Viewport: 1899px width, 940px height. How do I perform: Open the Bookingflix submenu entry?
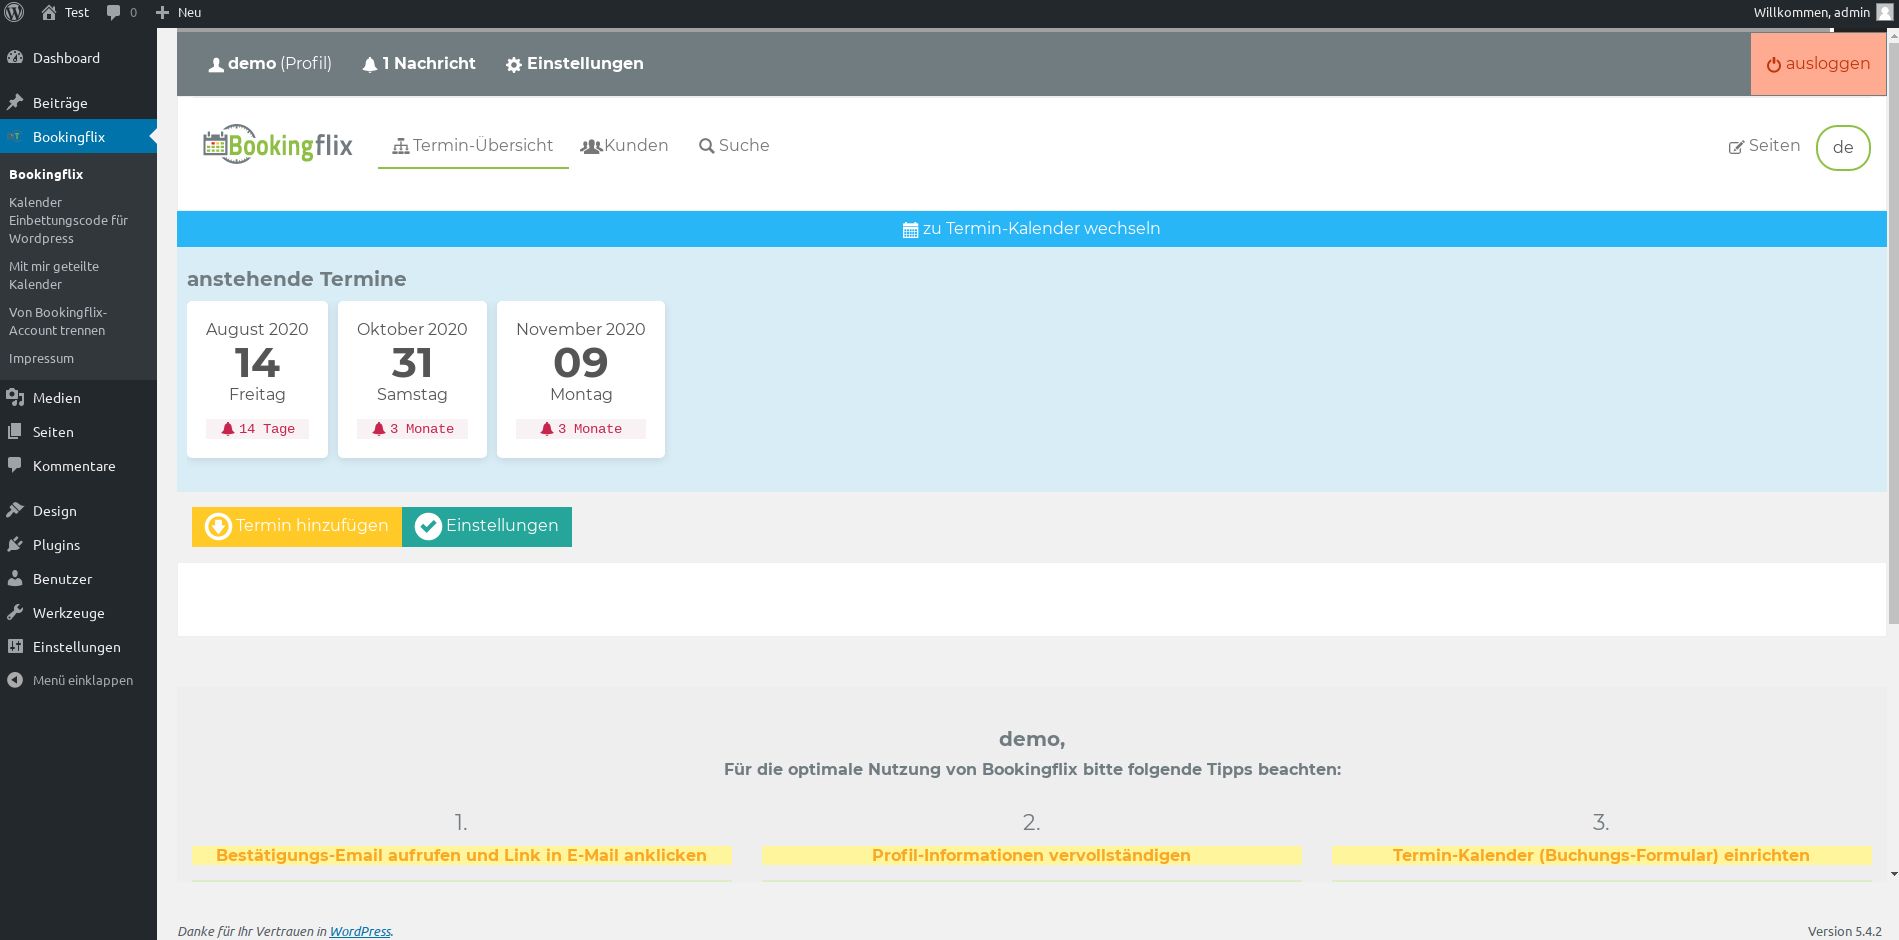pyautogui.click(x=46, y=174)
